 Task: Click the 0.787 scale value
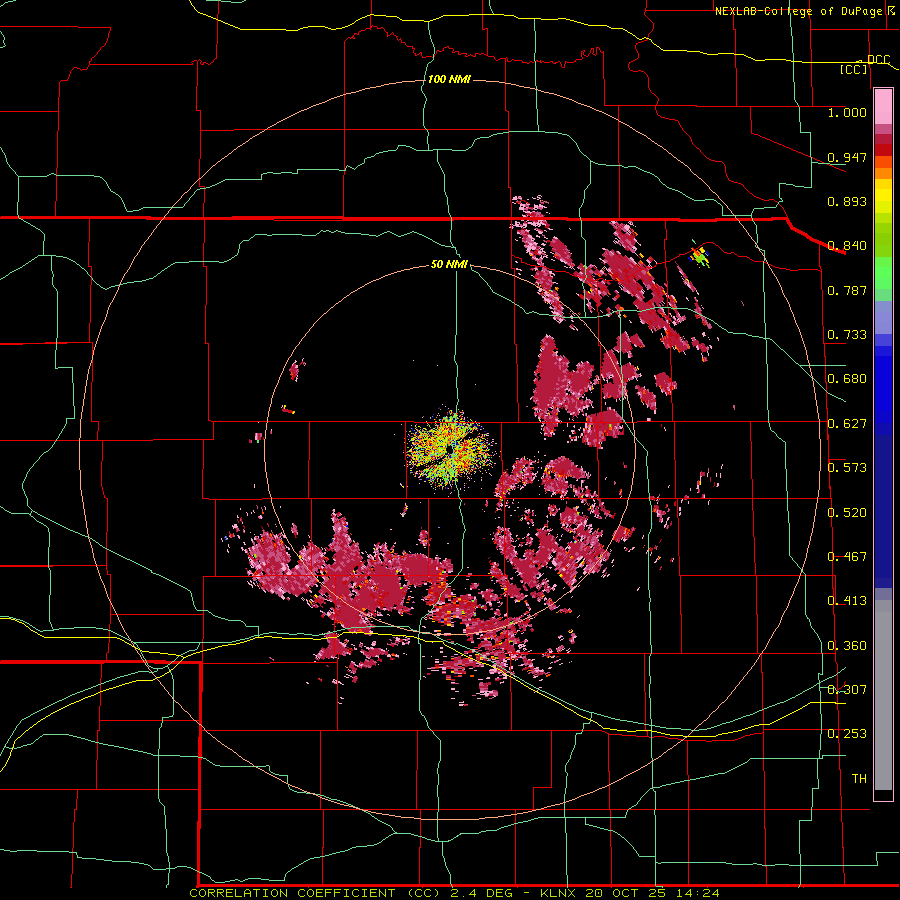[847, 290]
